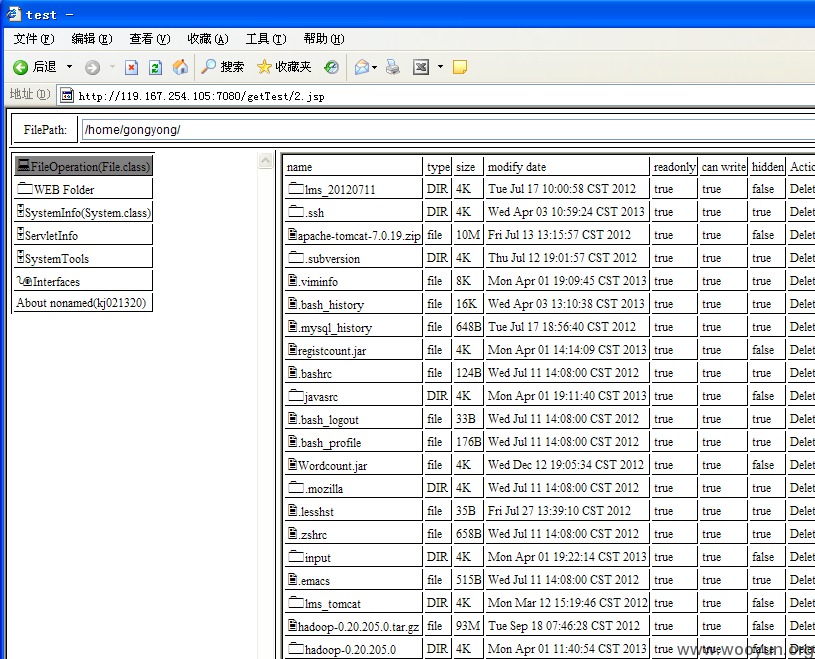Click the name column header
This screenshot has width=815, height=659.
point(299,167)
